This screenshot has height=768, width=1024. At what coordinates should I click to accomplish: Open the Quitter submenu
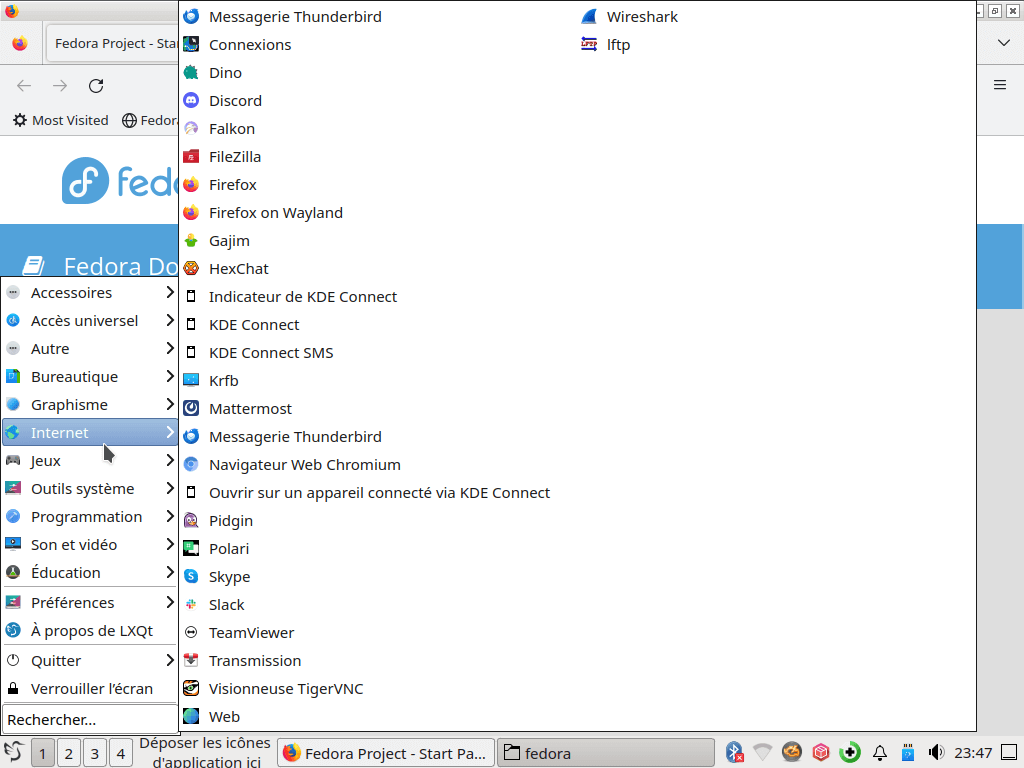coord(90,662)
